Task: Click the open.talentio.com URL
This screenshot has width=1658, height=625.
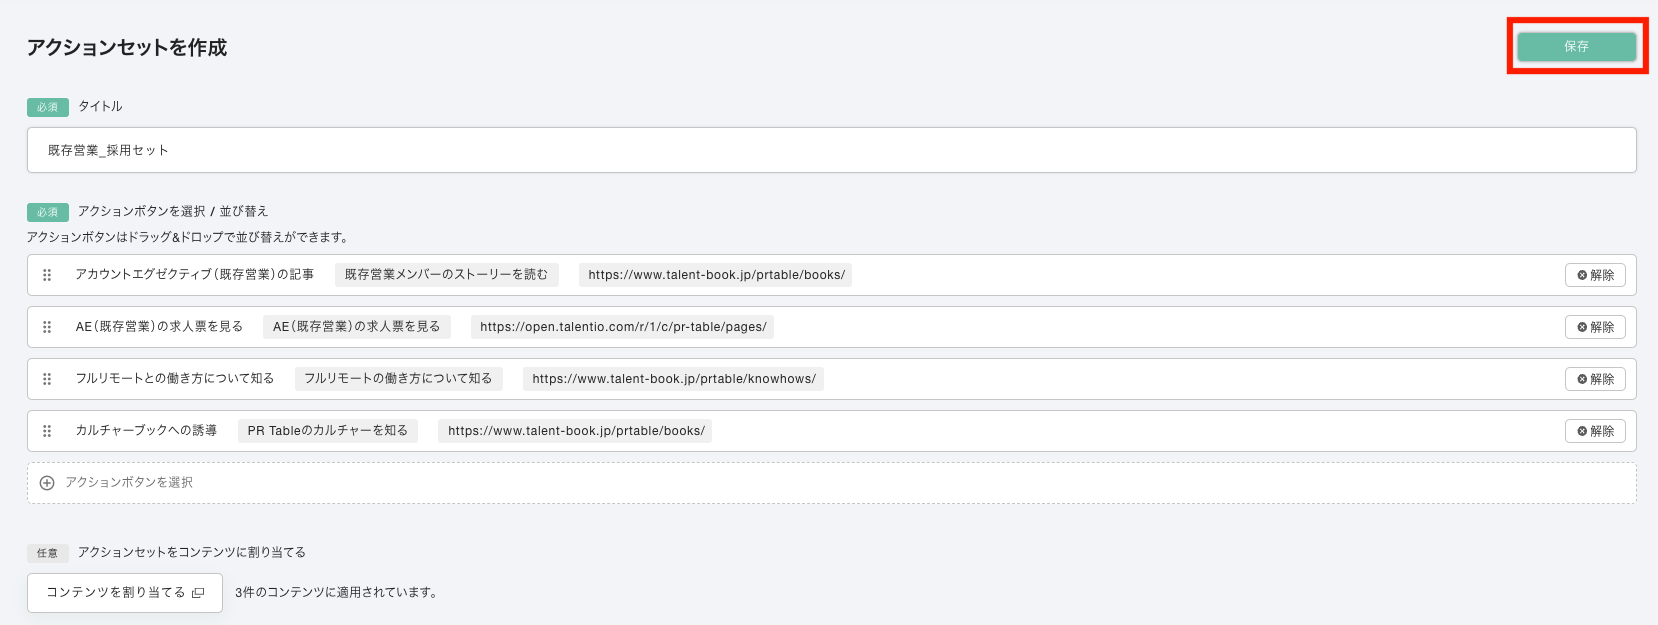Action: pos(623,327)
